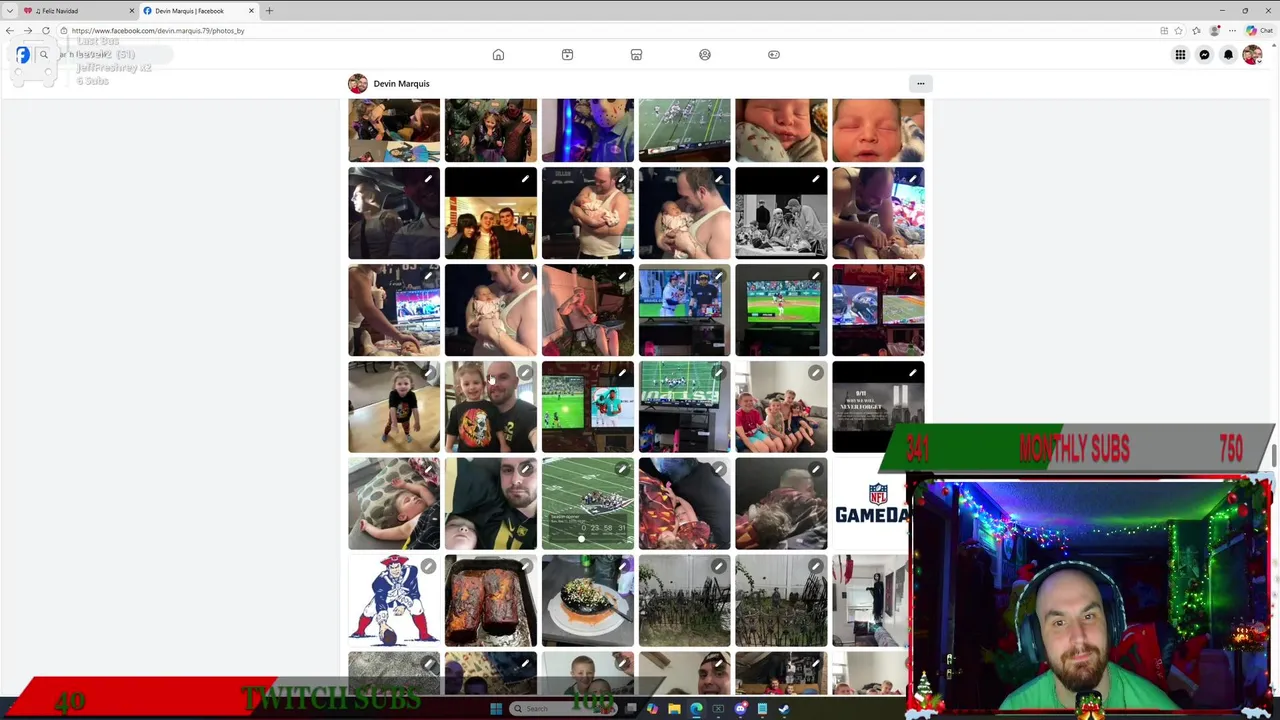1280x720 pixels.
Task: Open Facebook Marketplace icon
Action: pos(636,55)
